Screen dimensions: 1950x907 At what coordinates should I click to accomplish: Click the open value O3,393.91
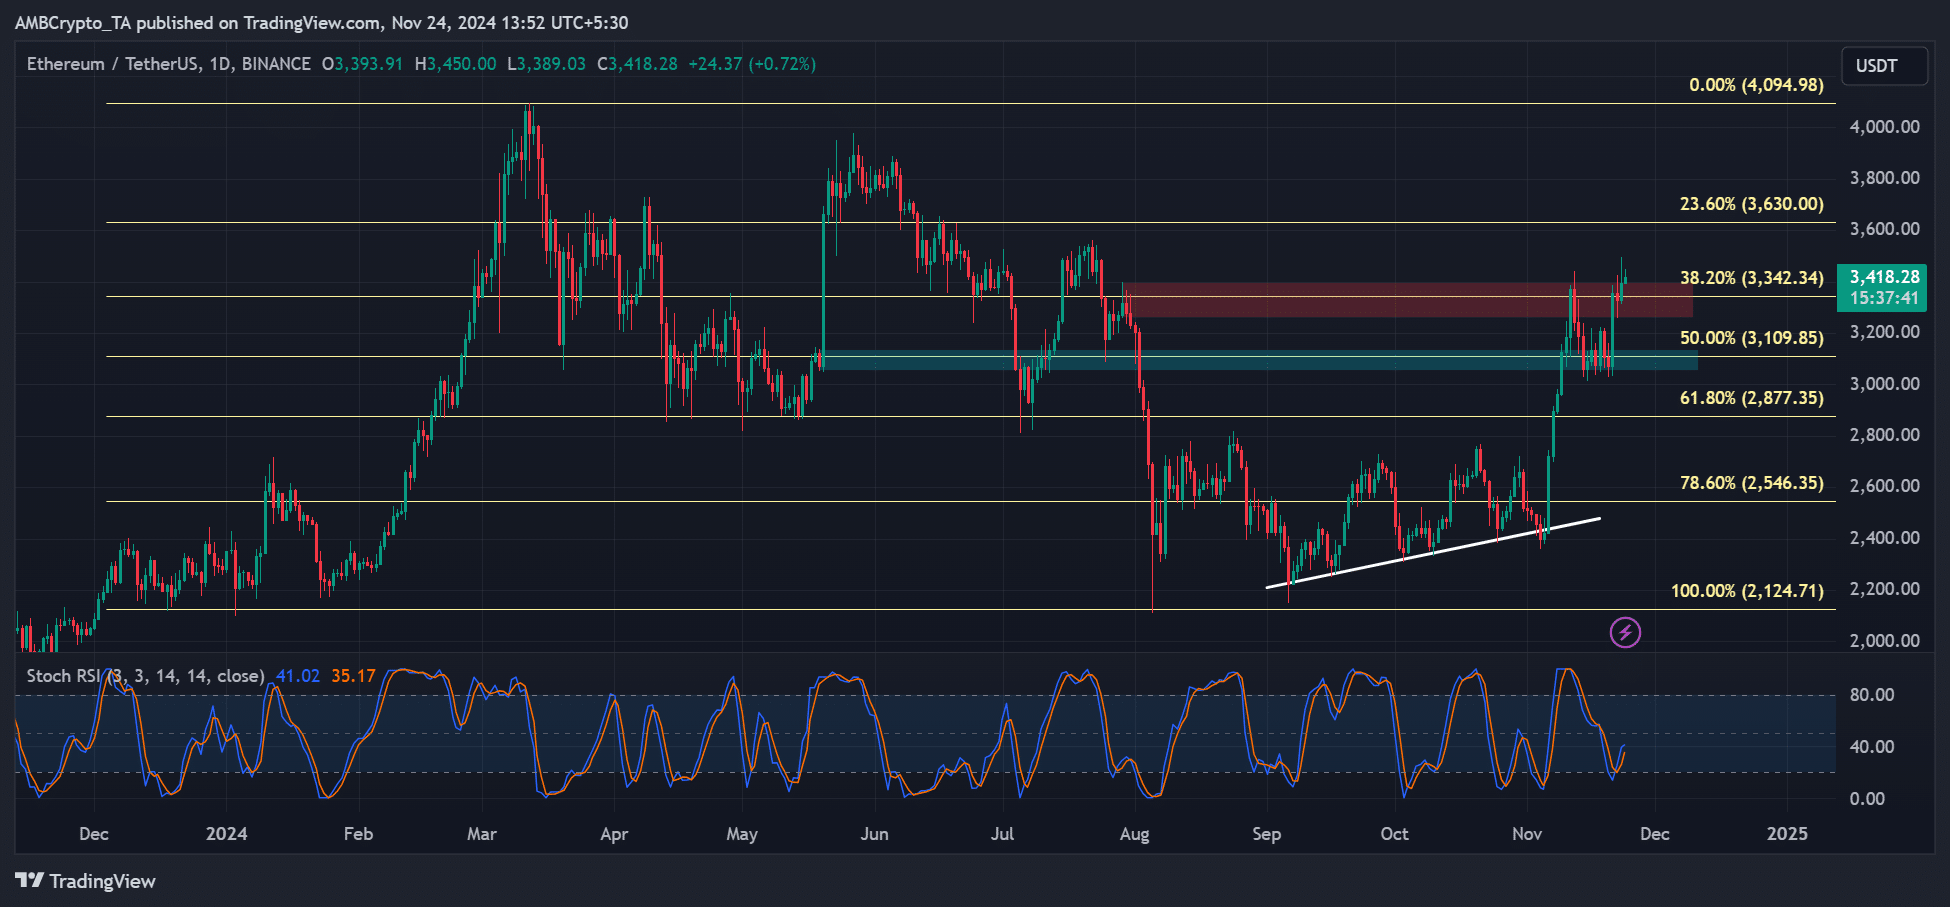(x=362, y=64)
